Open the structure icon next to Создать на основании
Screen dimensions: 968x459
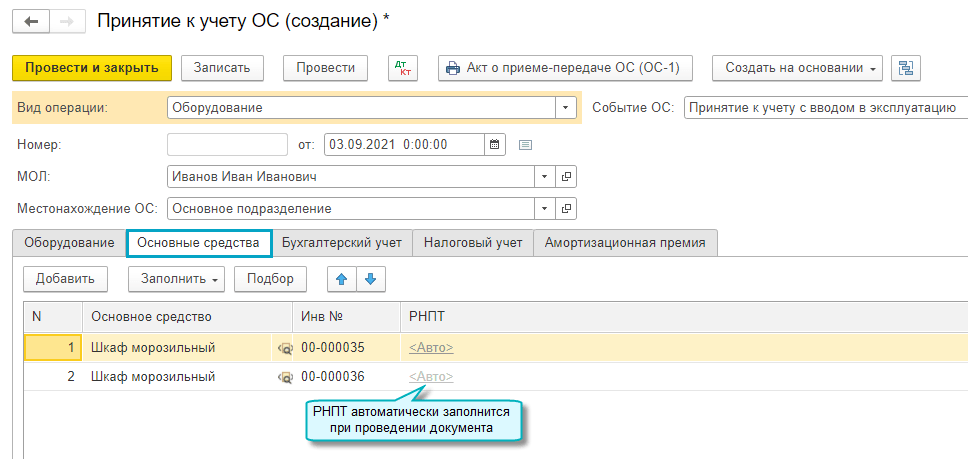(x=906, y=67)
